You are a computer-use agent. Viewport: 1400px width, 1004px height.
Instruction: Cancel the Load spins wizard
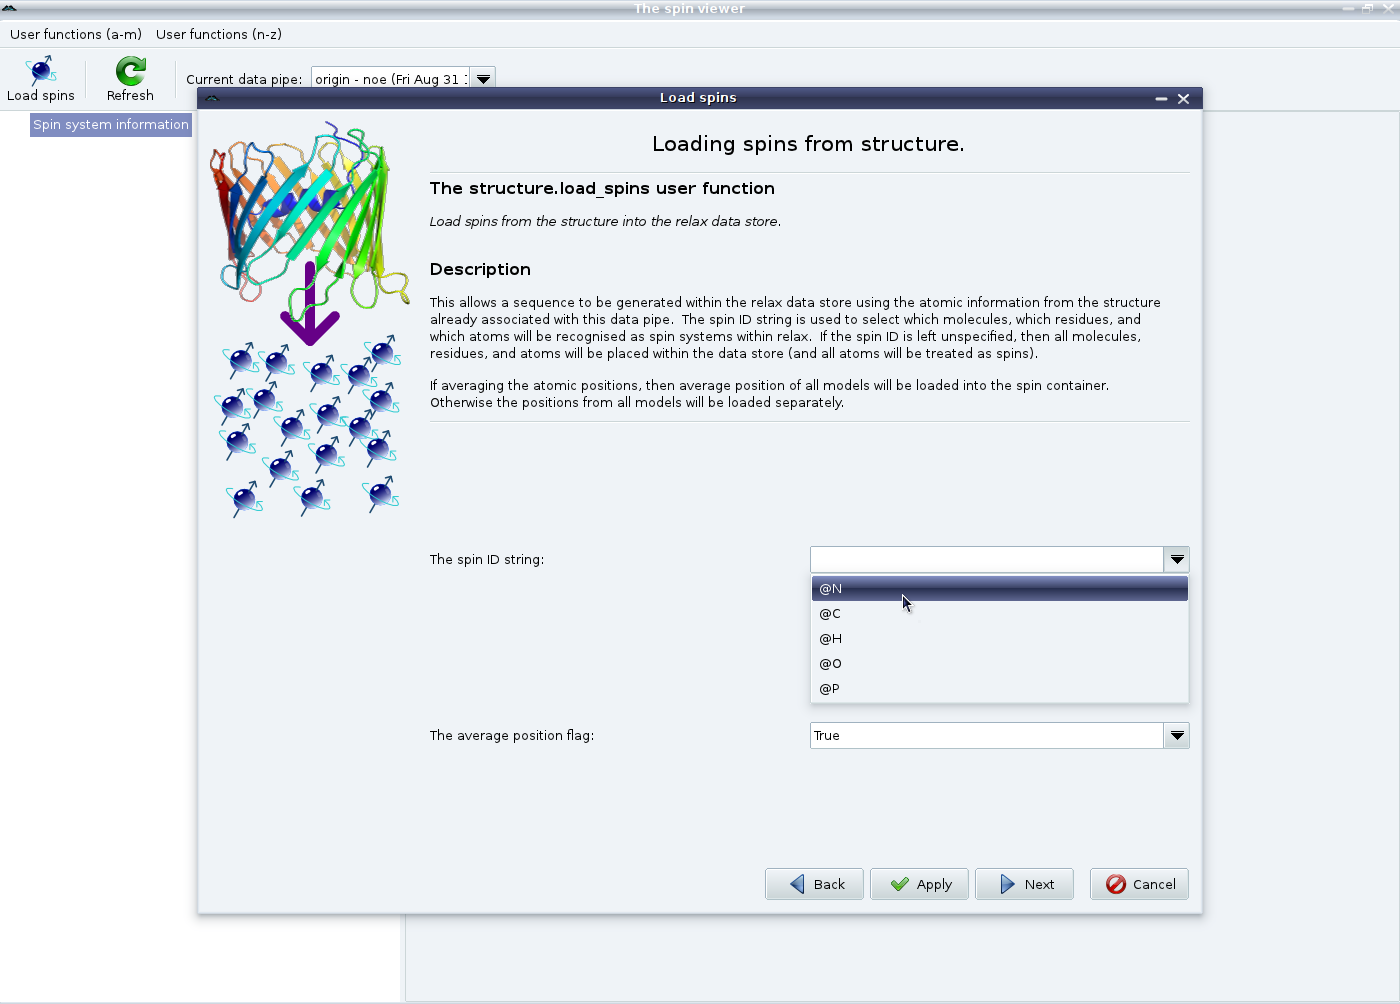(1139, 884)
